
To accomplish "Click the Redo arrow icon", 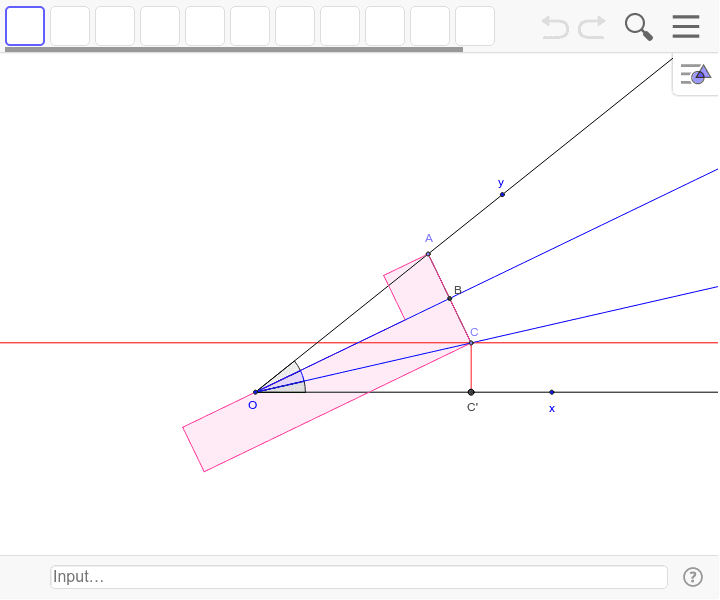I will [x=592, y=27].
